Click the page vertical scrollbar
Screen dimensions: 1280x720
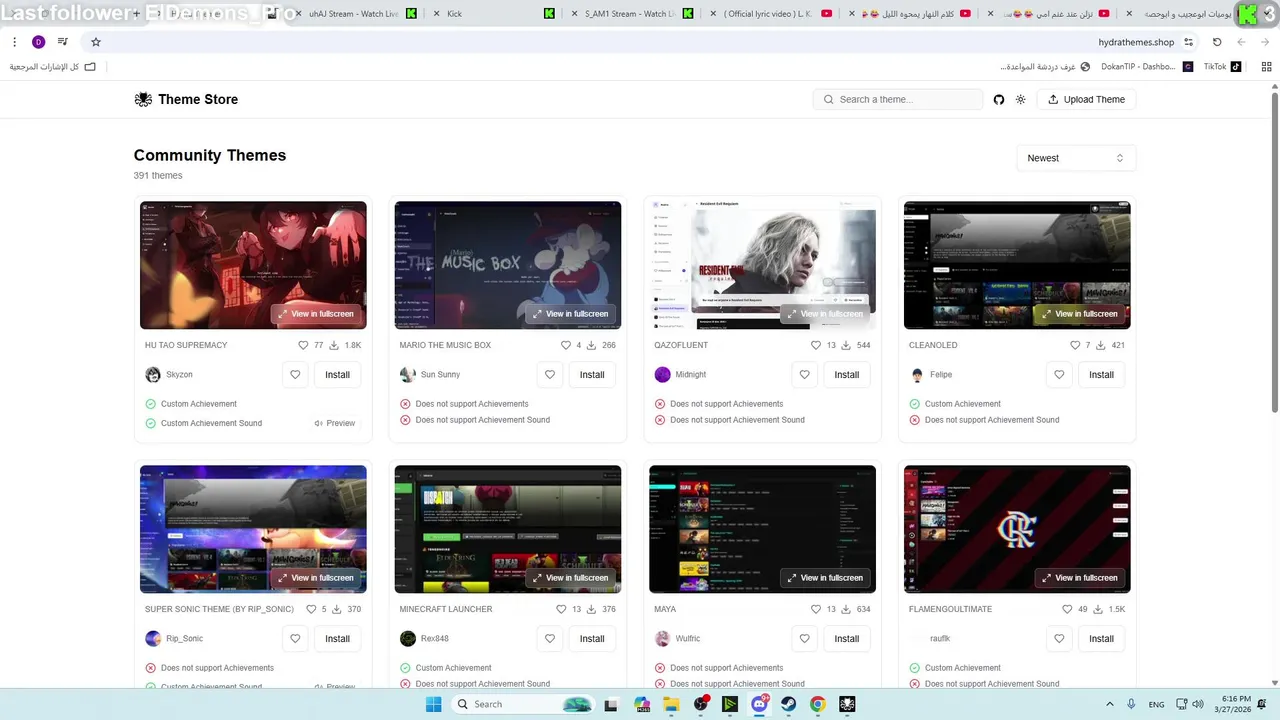coord(1274,250)
